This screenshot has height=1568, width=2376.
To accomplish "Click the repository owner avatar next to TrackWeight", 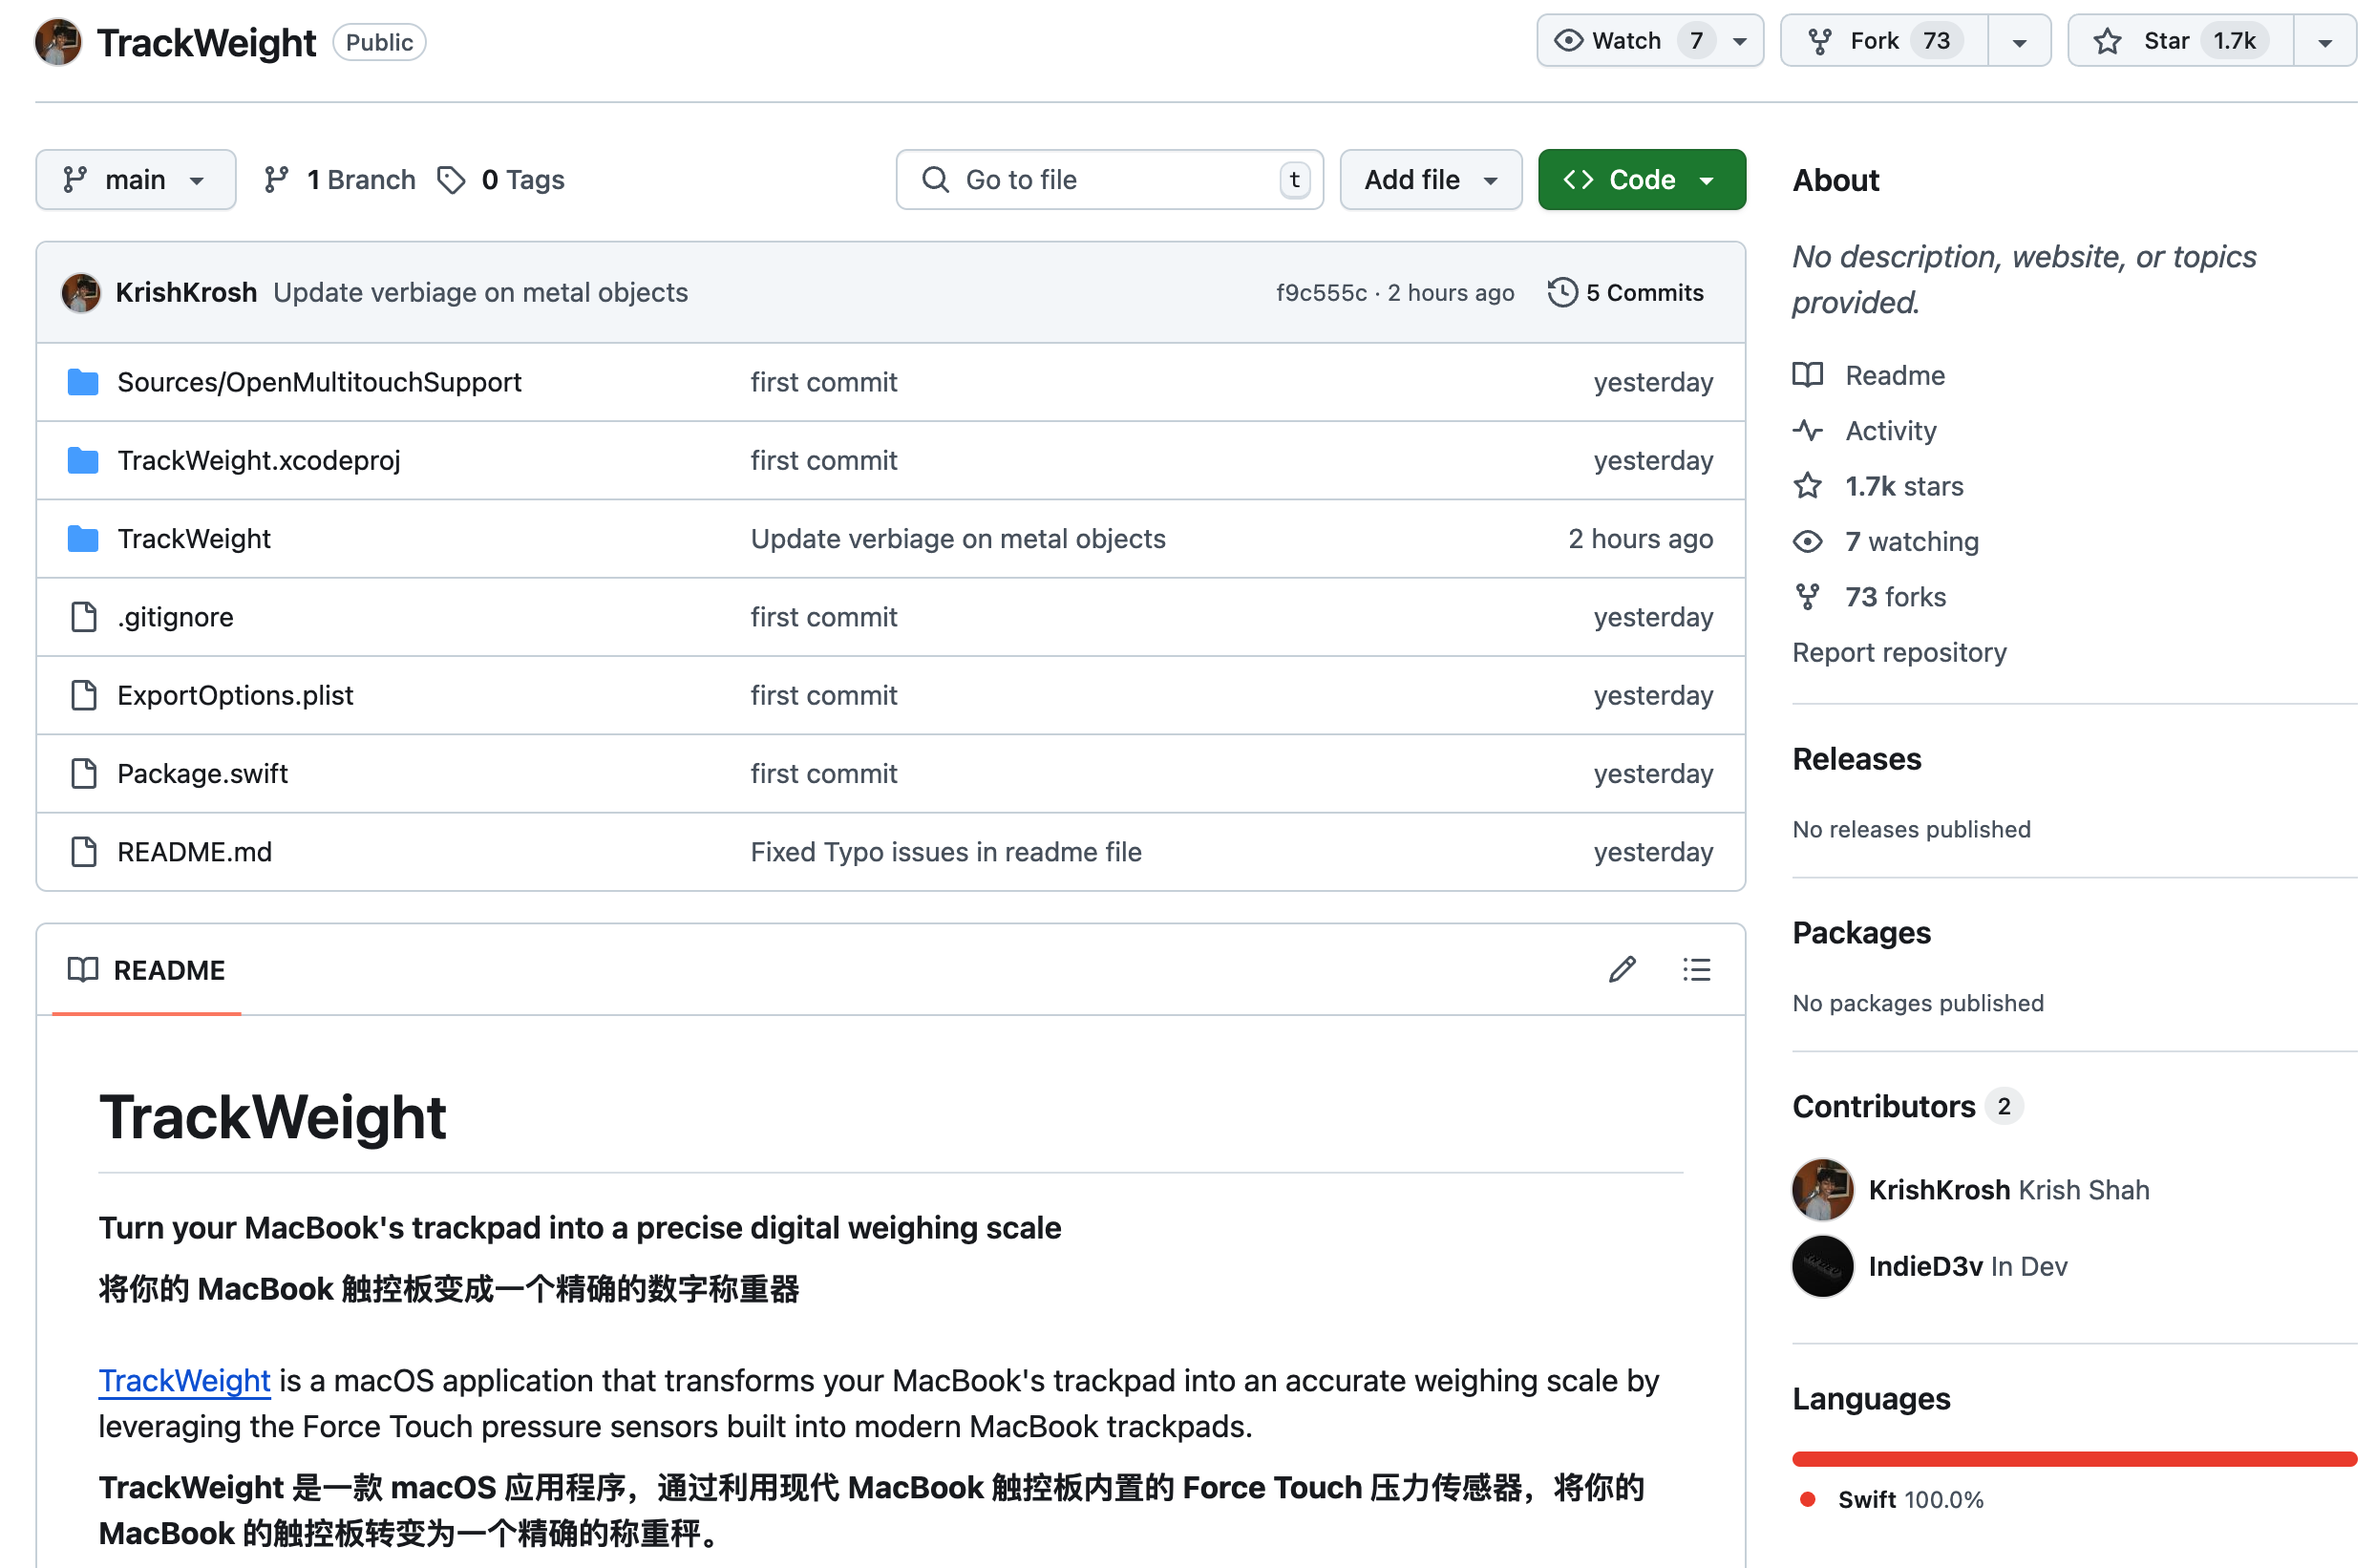I will (57, 42).
